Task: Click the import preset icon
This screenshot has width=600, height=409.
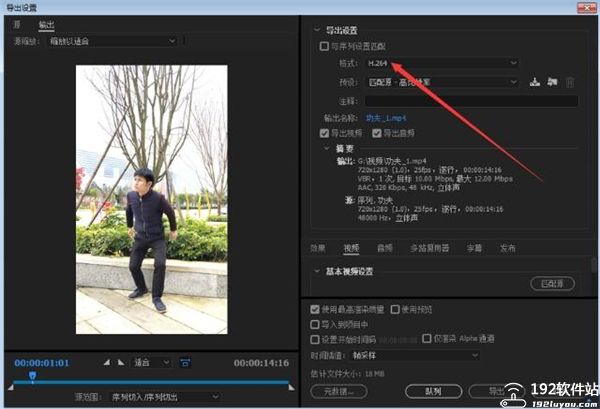Action: click(552, 81)
